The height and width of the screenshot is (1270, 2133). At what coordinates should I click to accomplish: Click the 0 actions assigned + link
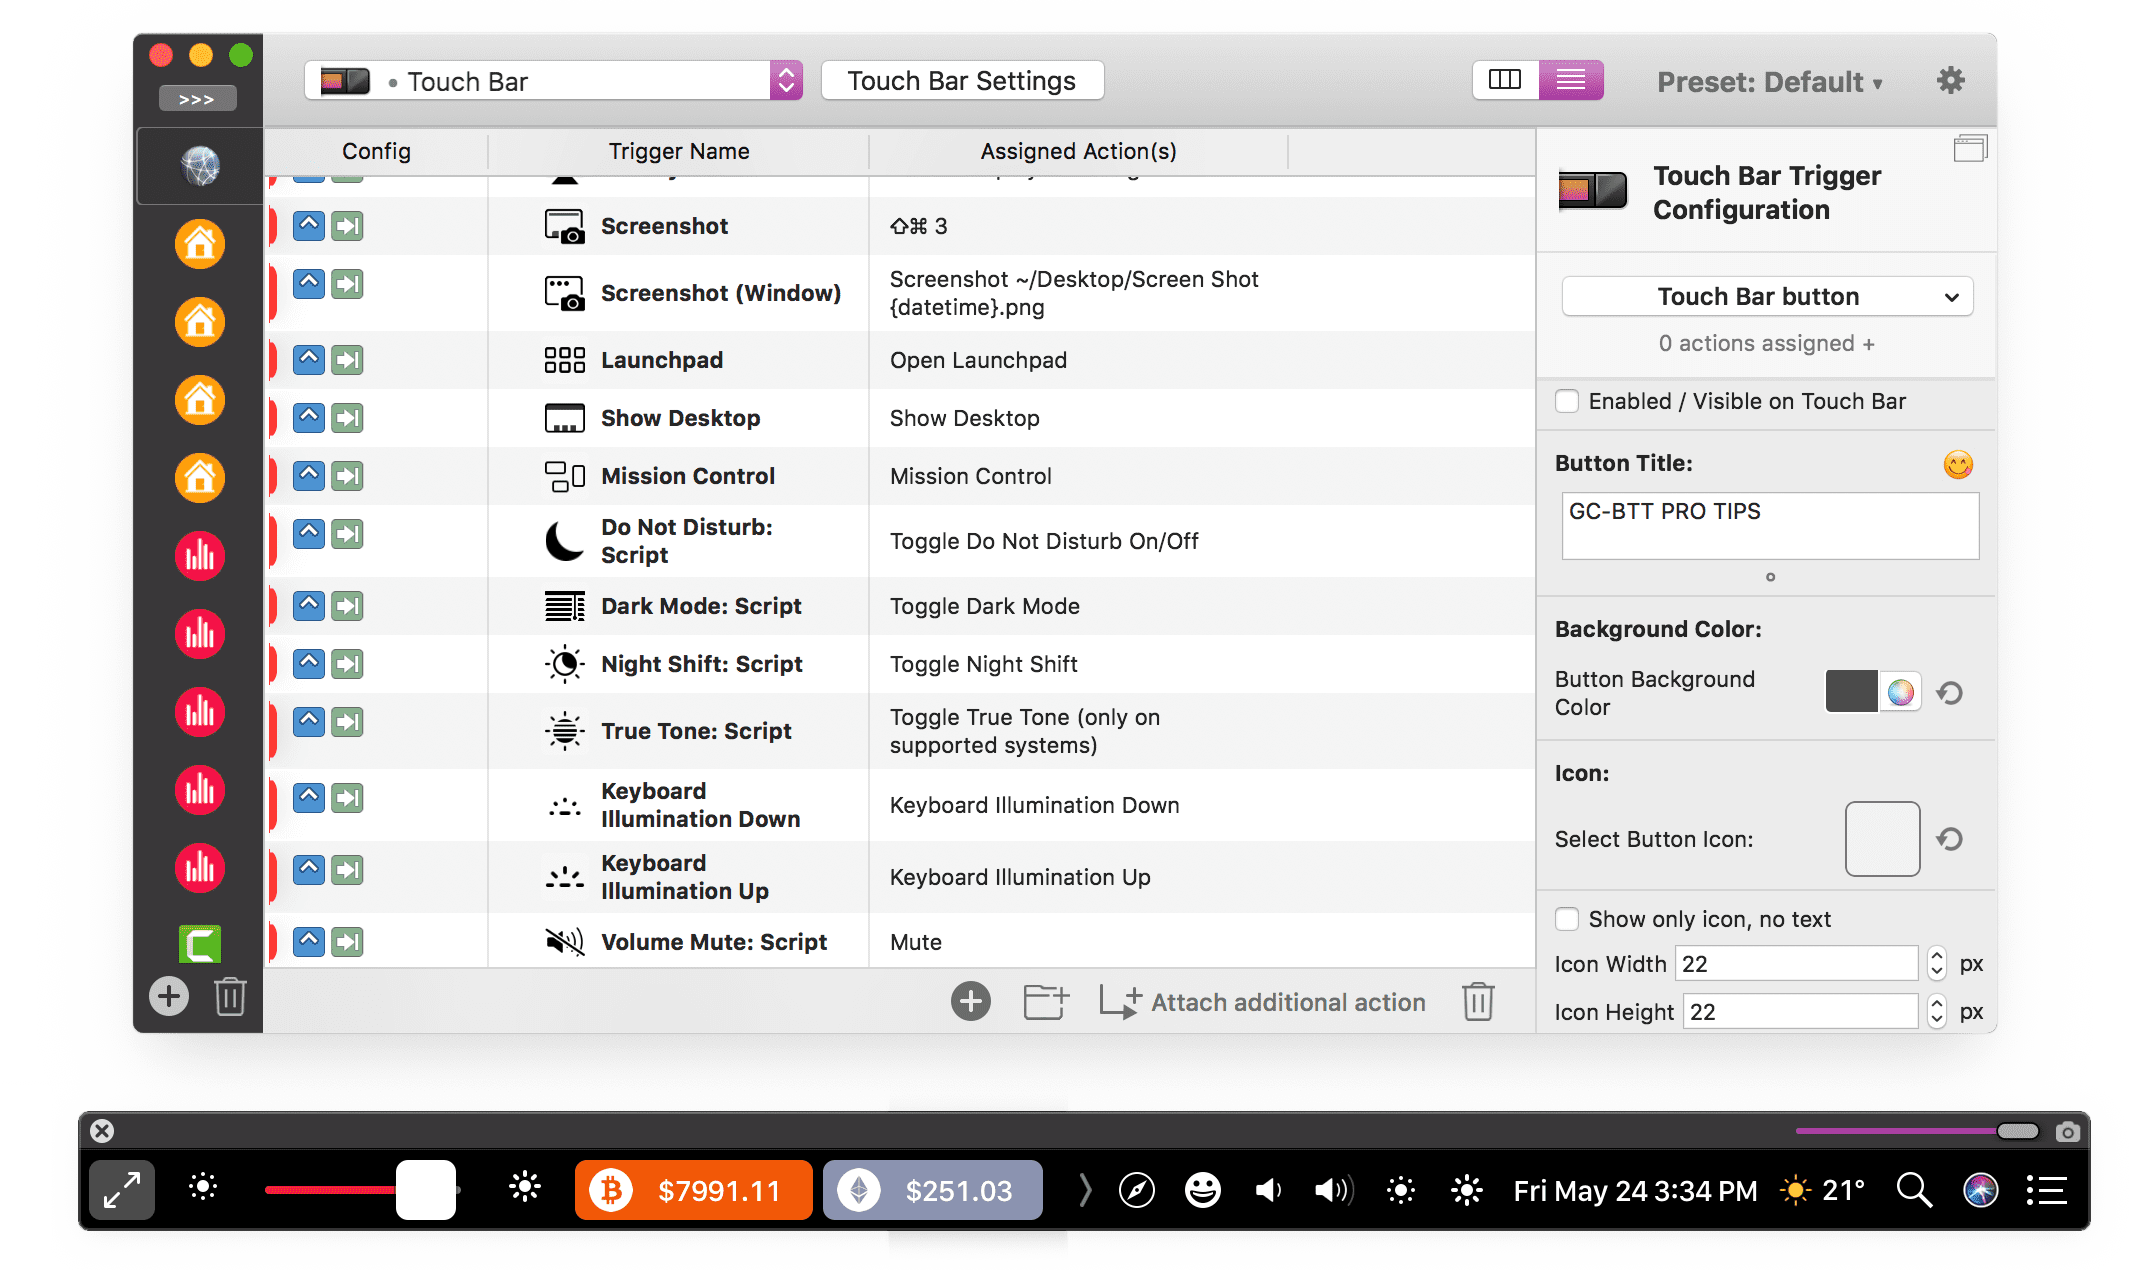coord(1766,343)
